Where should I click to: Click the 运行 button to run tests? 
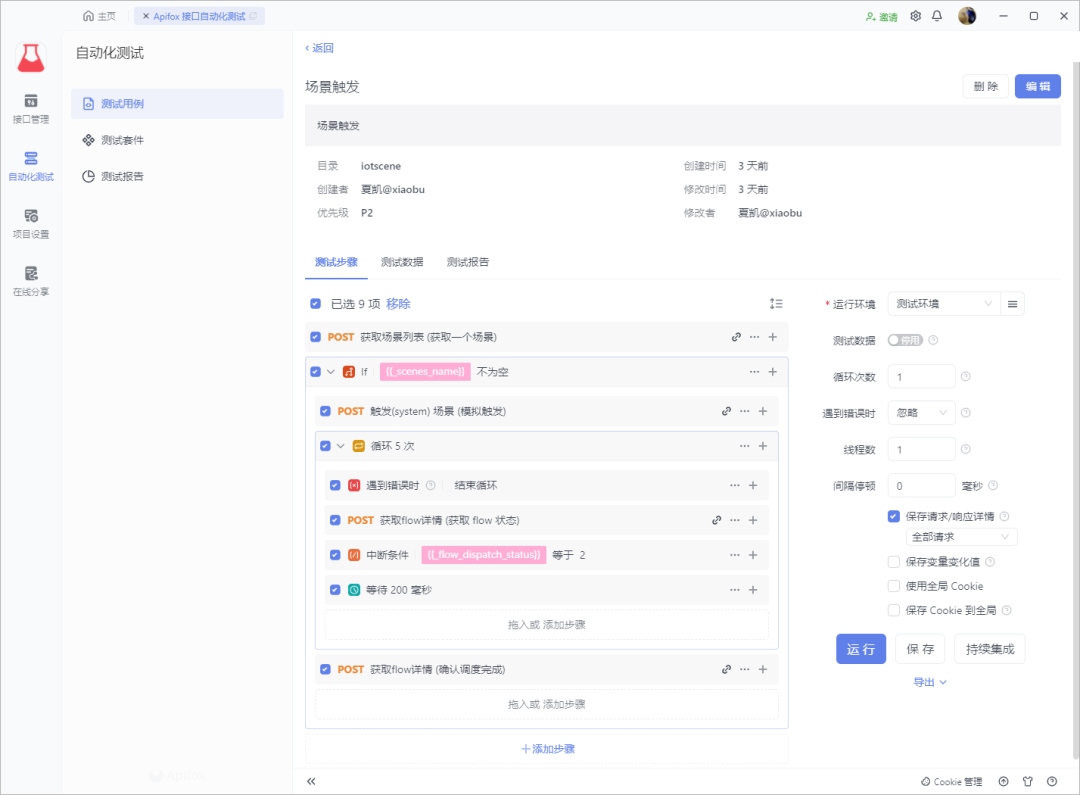(860, 648)
